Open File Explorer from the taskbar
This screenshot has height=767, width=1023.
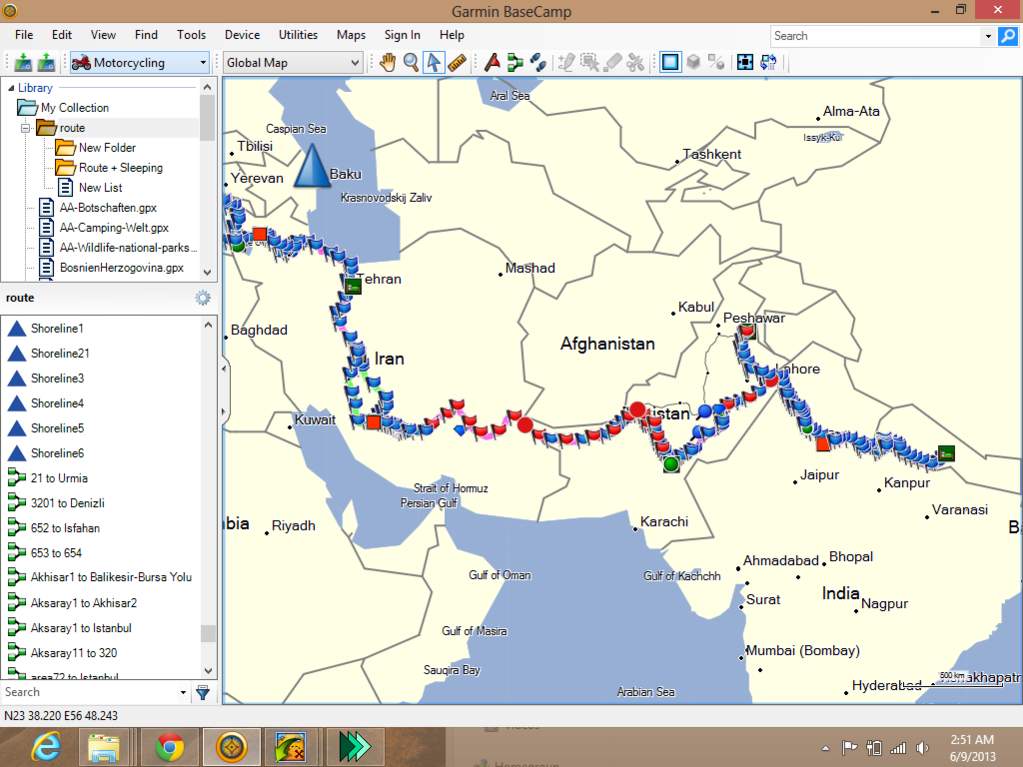[x=104, y=747]
